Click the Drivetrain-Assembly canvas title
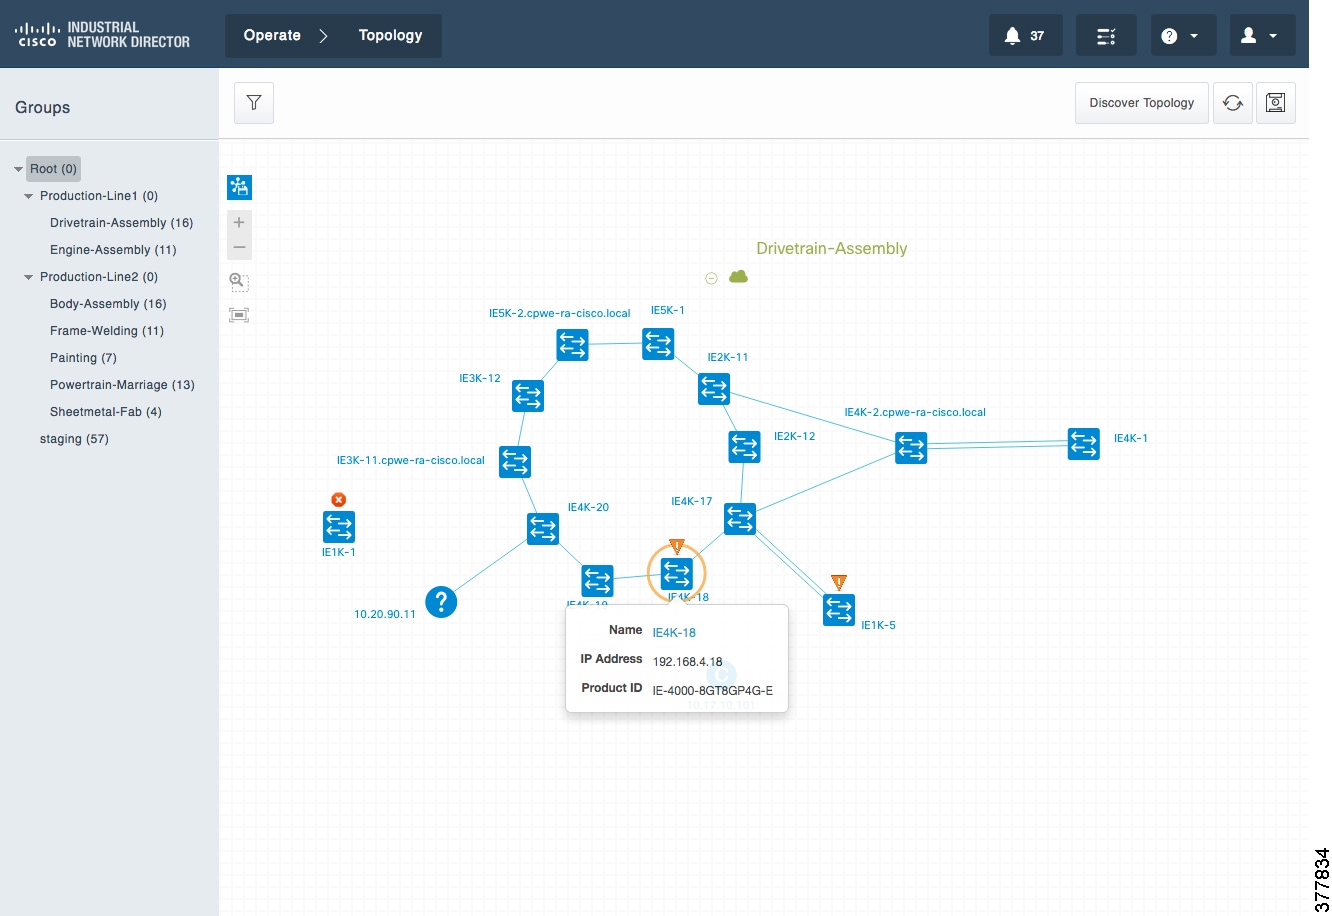The image size is (1332, 916). 832,249
